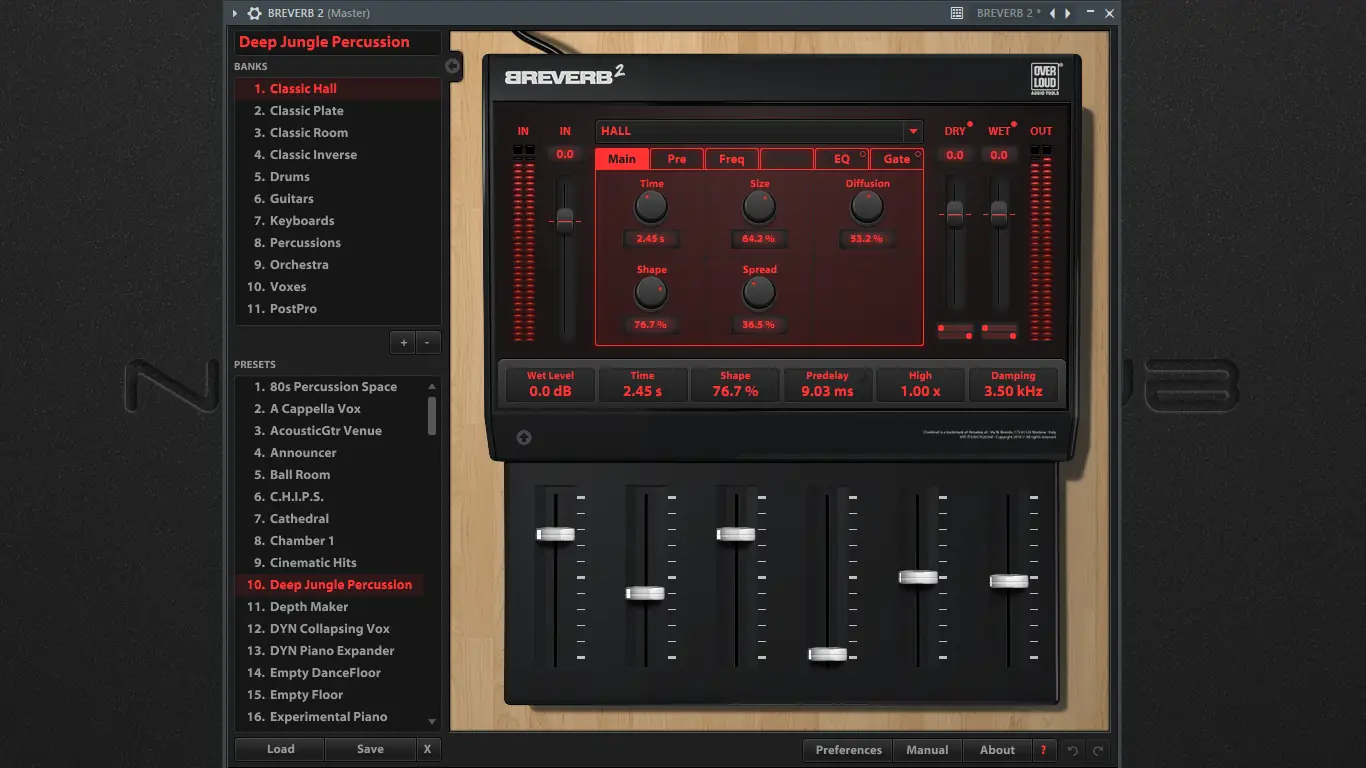Click the Save button

pos(370,749)
